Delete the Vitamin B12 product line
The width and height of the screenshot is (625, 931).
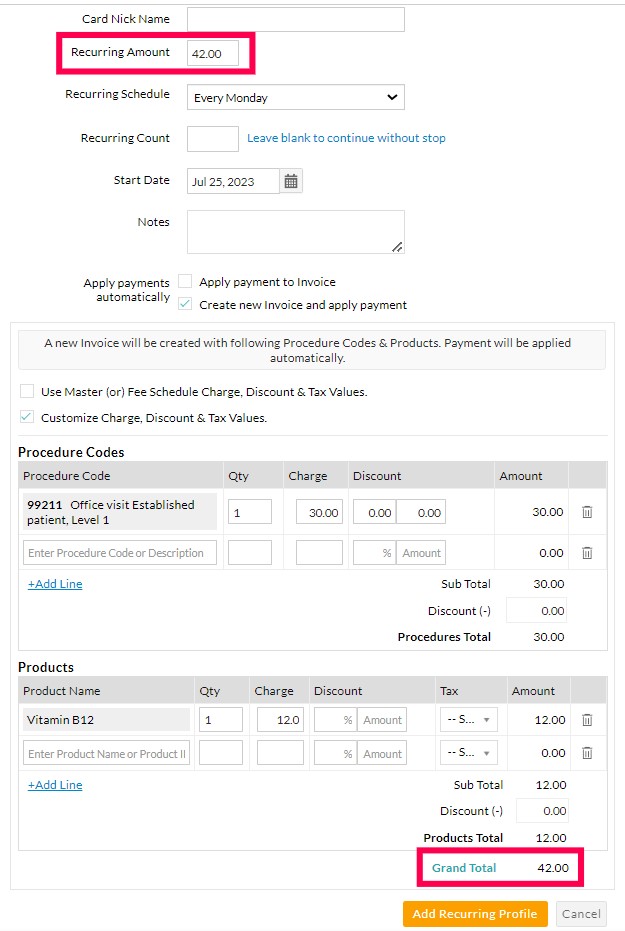click(590, 719)
